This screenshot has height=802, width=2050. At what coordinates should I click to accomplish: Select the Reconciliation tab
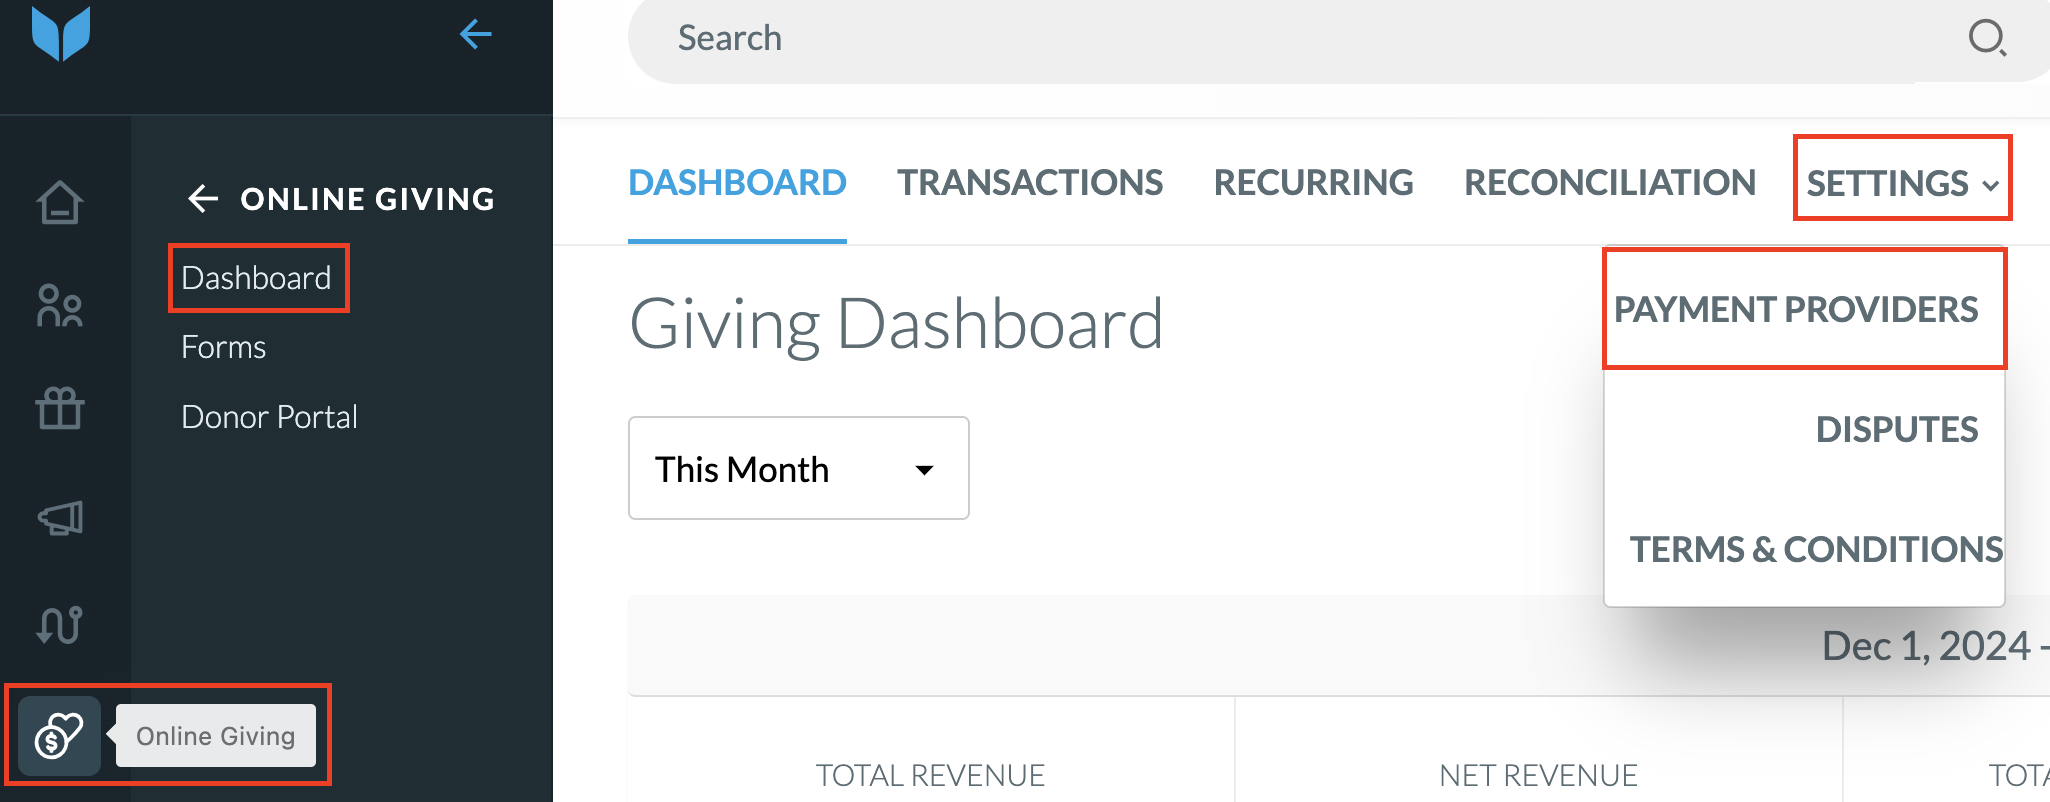point(1610,183)
